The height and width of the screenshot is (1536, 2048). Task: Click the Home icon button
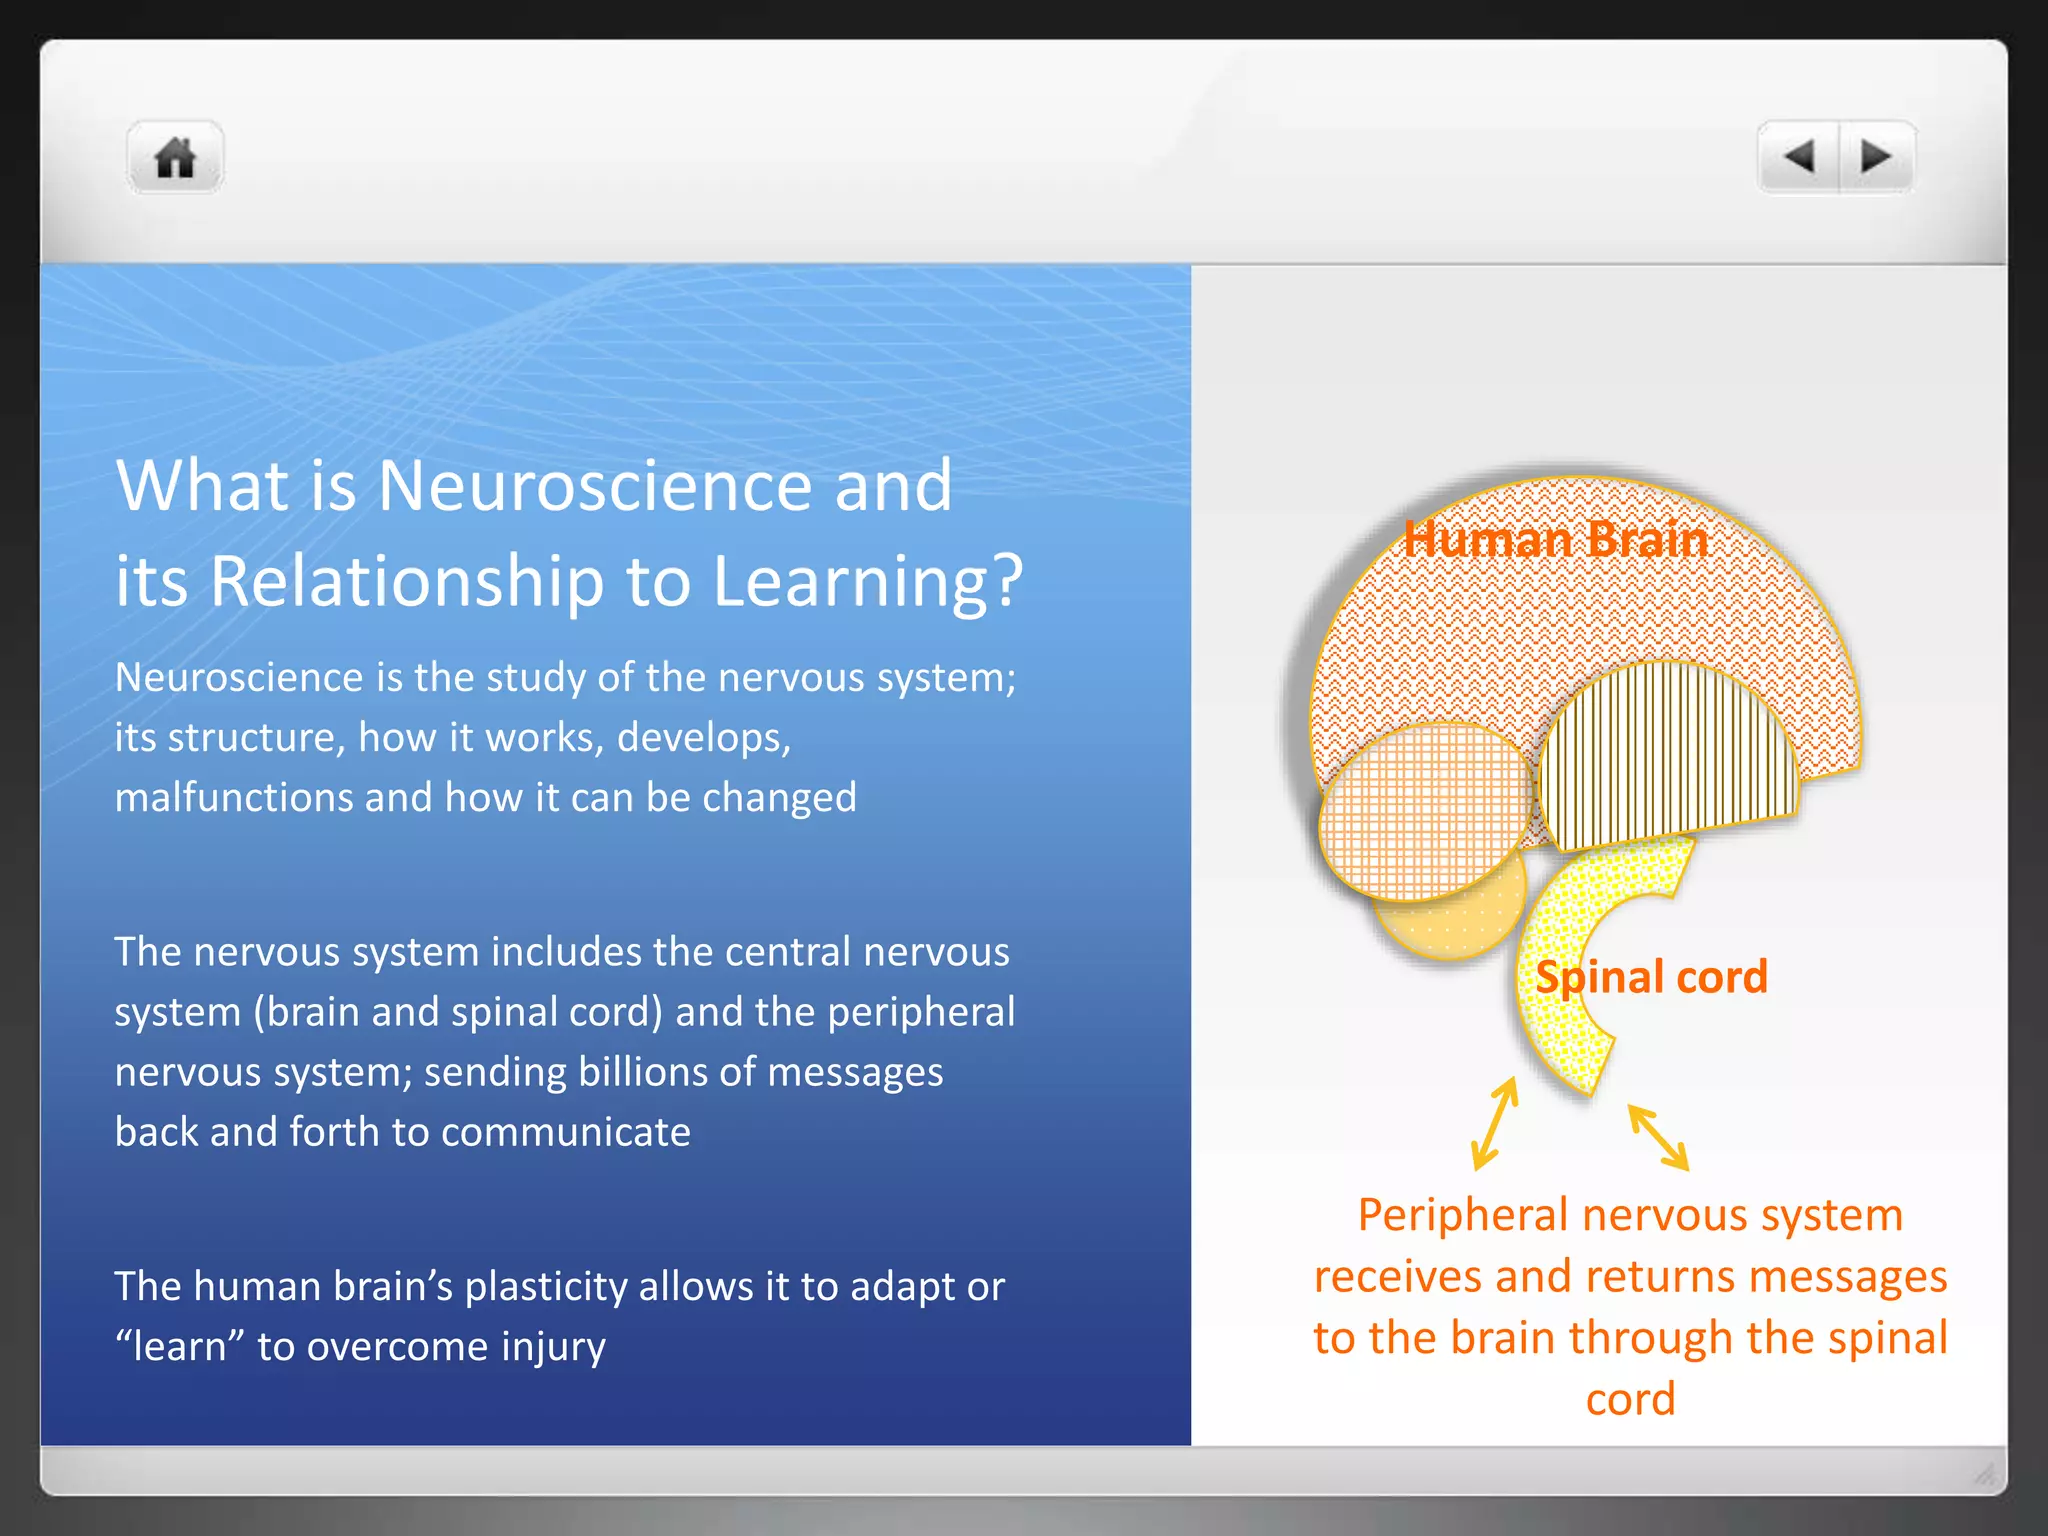175,158
